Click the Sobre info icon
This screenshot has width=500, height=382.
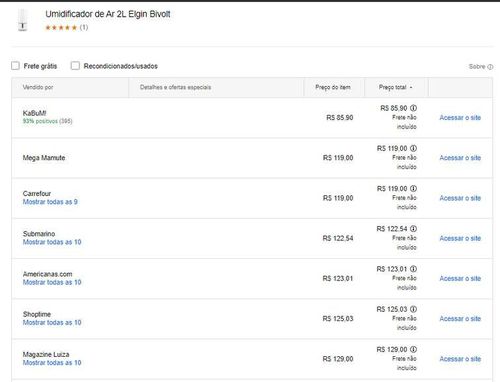(x=490, y=67)
